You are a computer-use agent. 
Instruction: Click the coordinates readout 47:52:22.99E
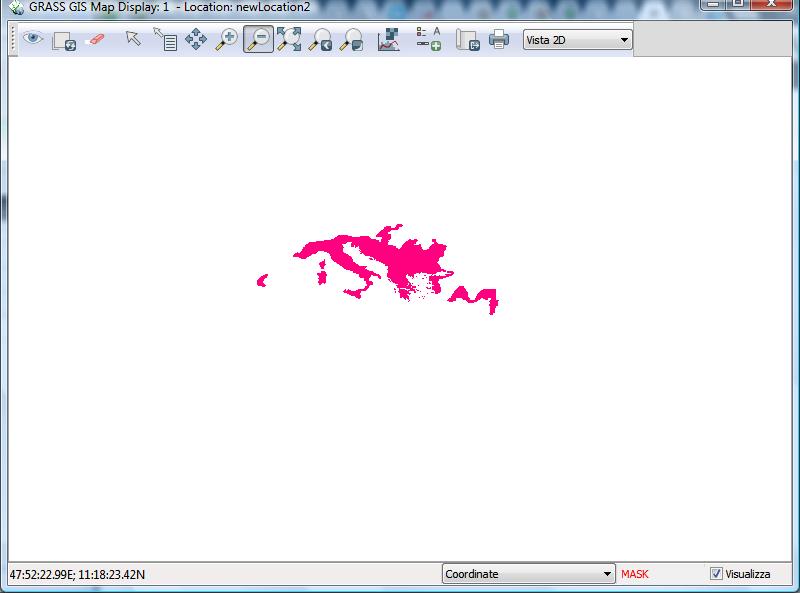[77, 575]
